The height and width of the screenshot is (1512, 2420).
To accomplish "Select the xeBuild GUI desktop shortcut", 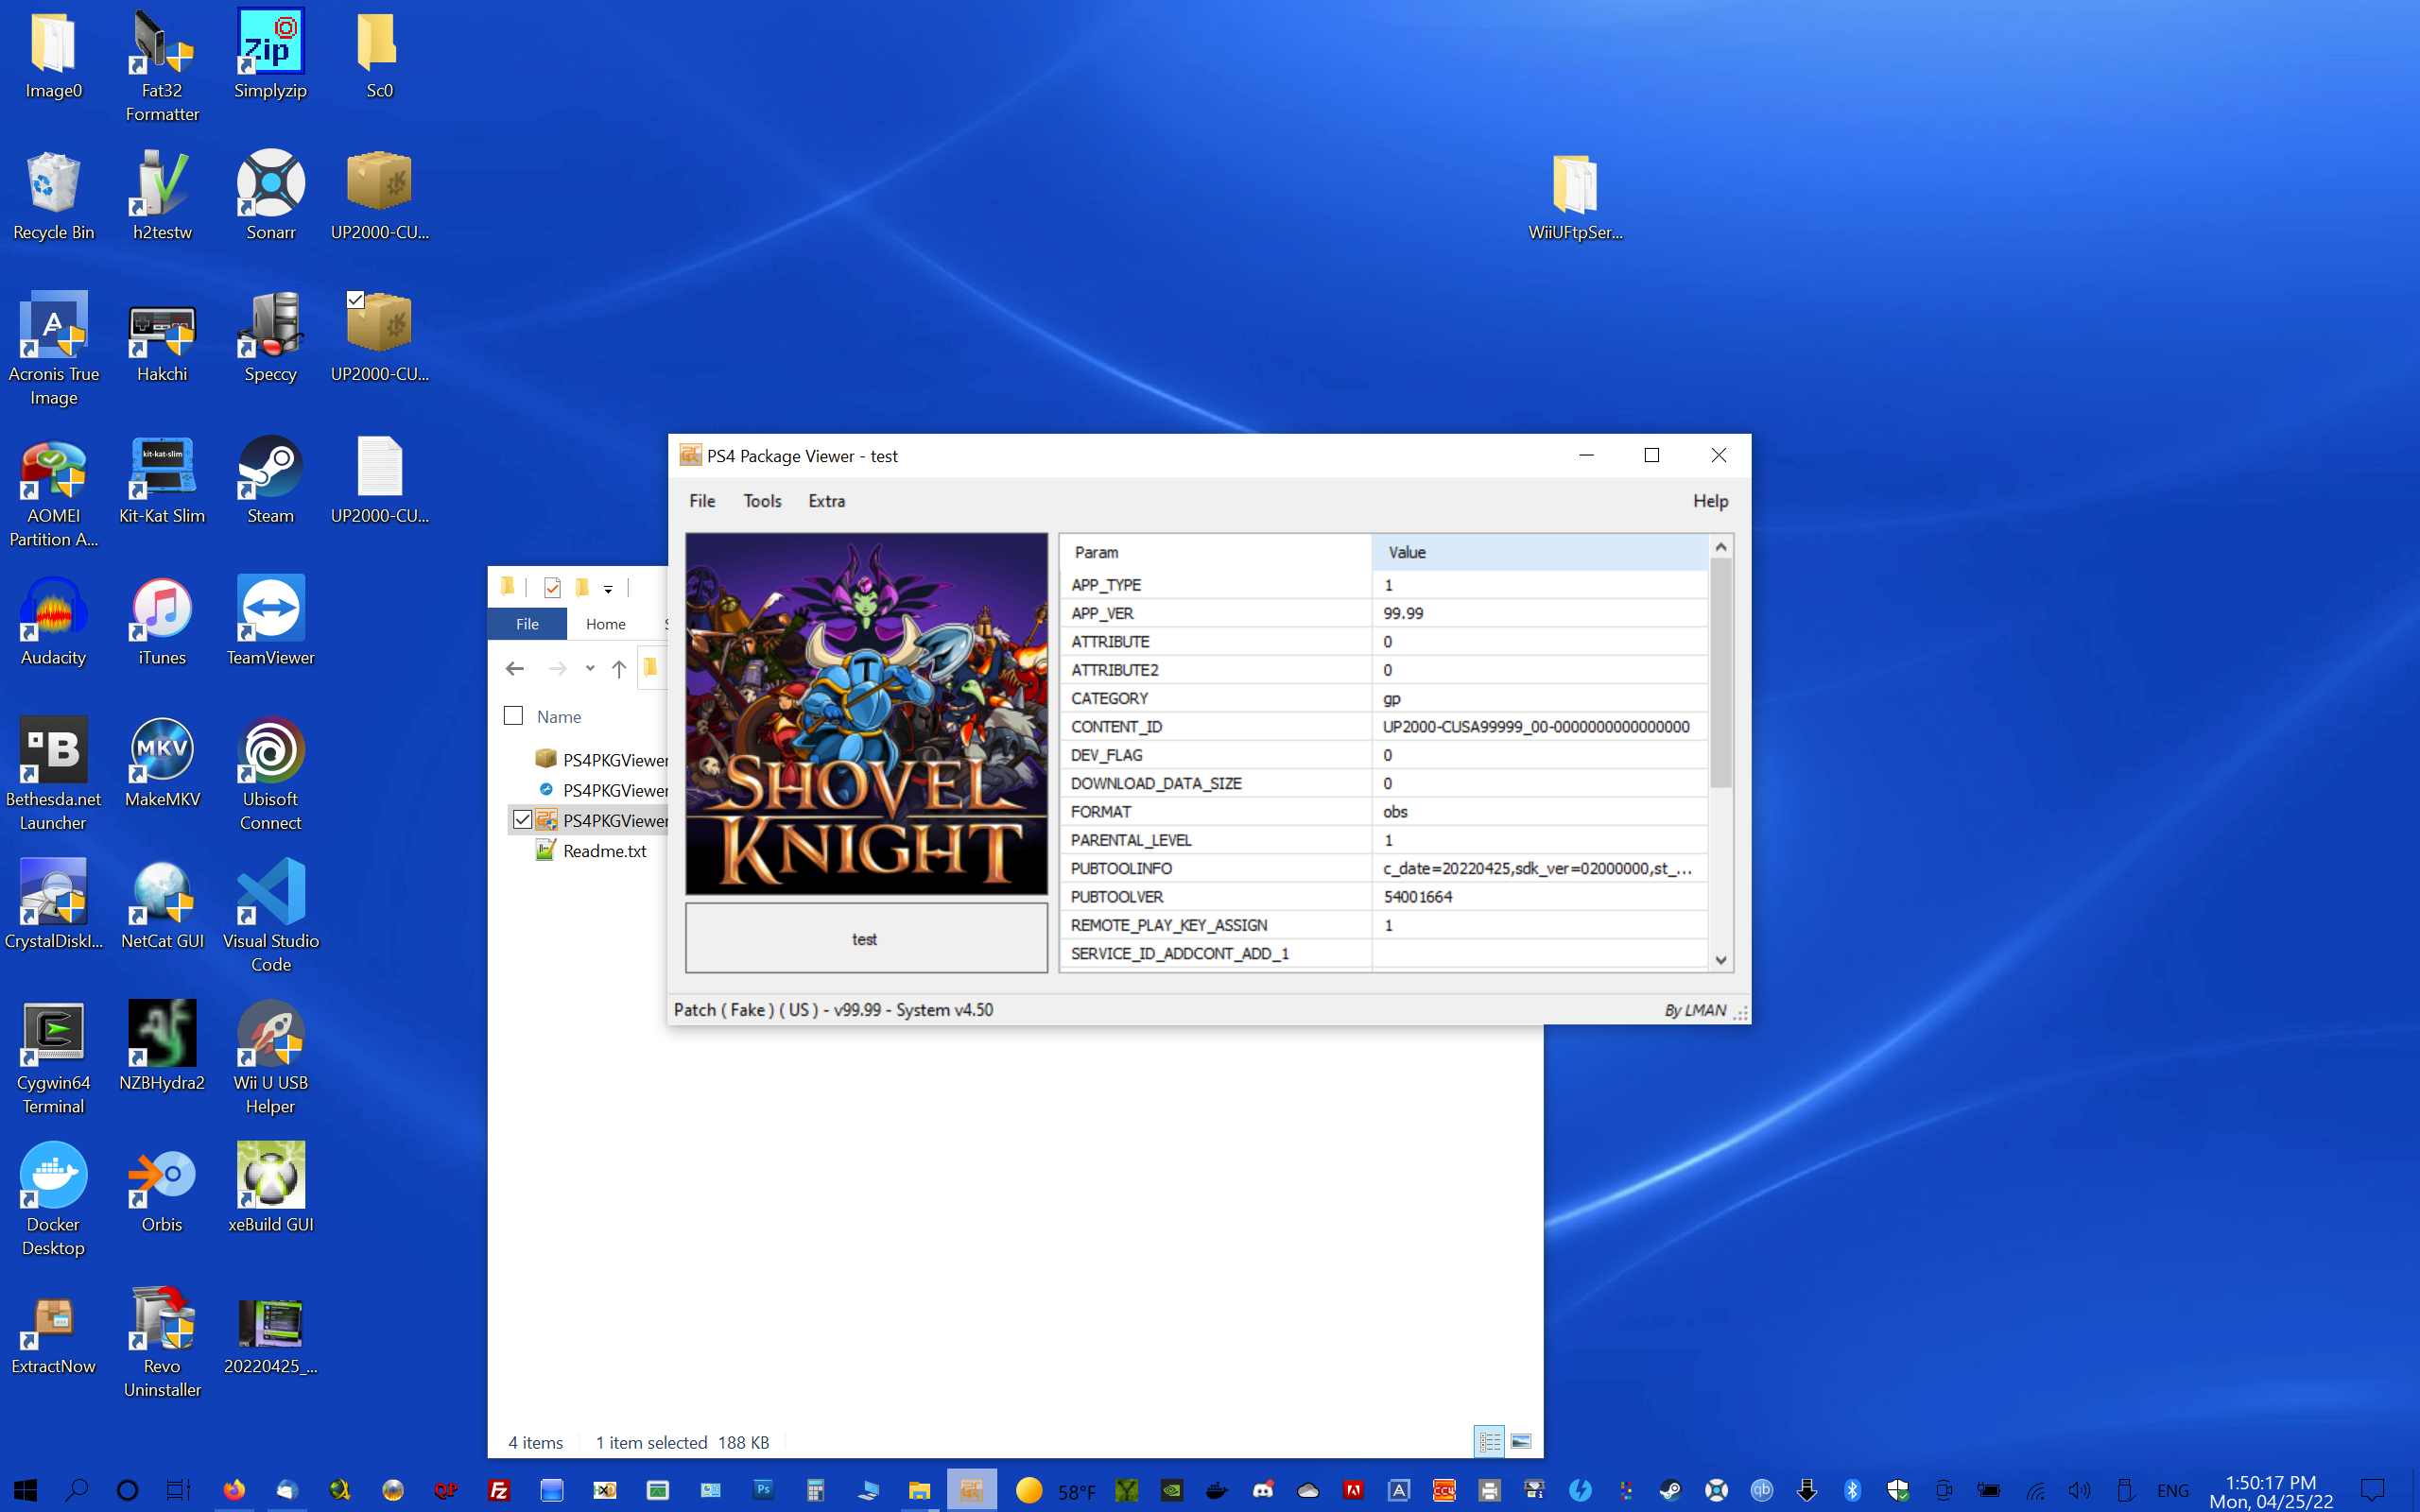I will tap(270, 1188).
